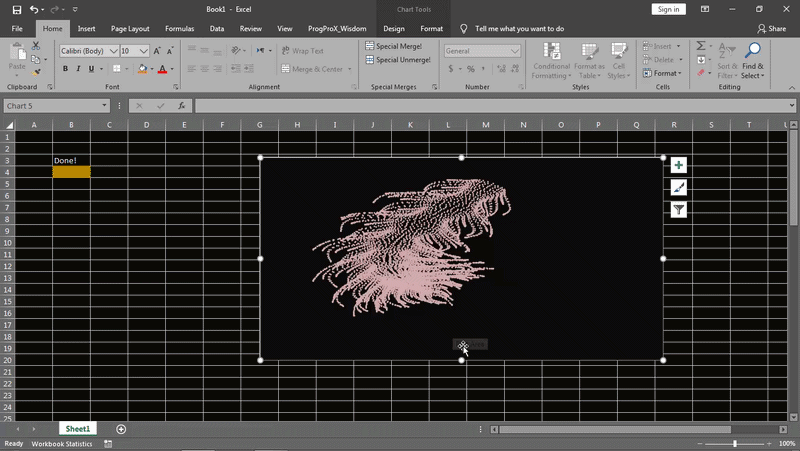Click the Copy icon in Clipboard group
The image size is (800, 451).
(x=36, y=59)
